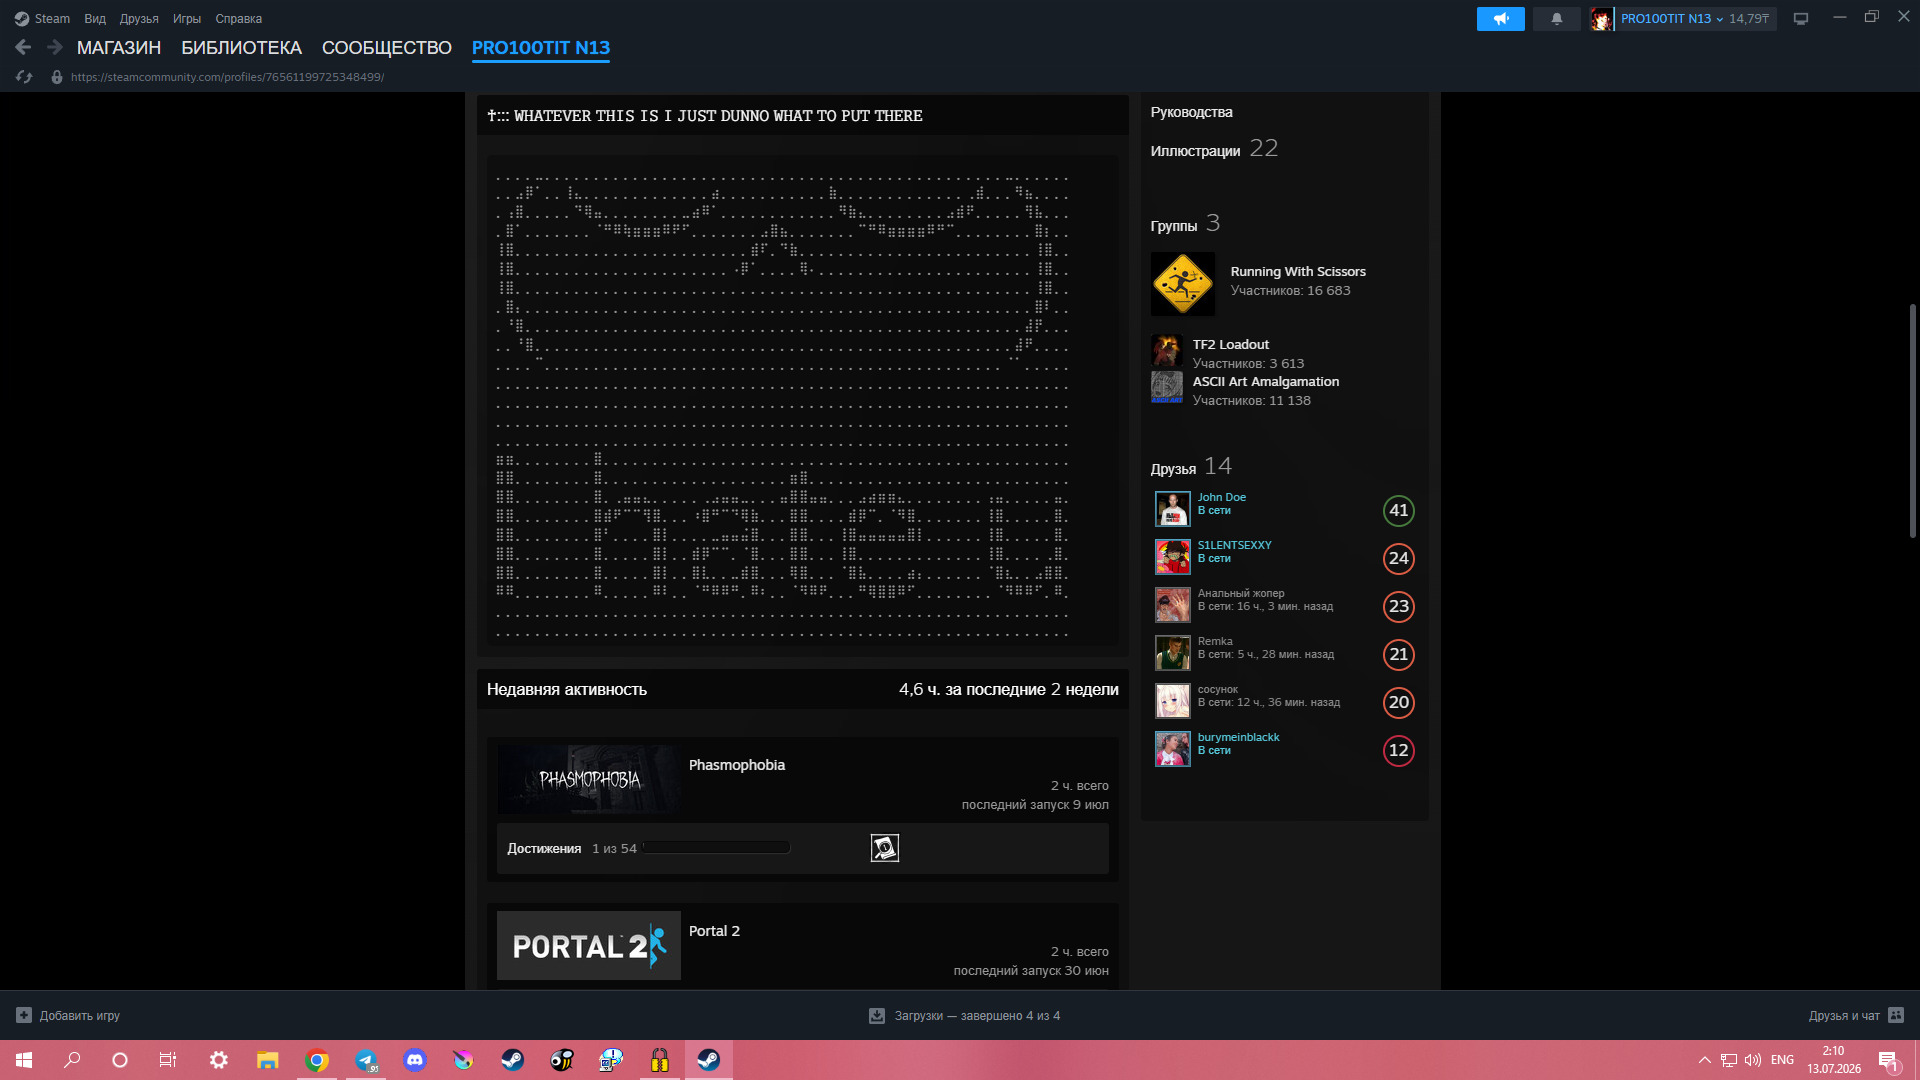Click the Добавить игру button
This screenshot has width=1920, height=1080.
(68, 1015)
